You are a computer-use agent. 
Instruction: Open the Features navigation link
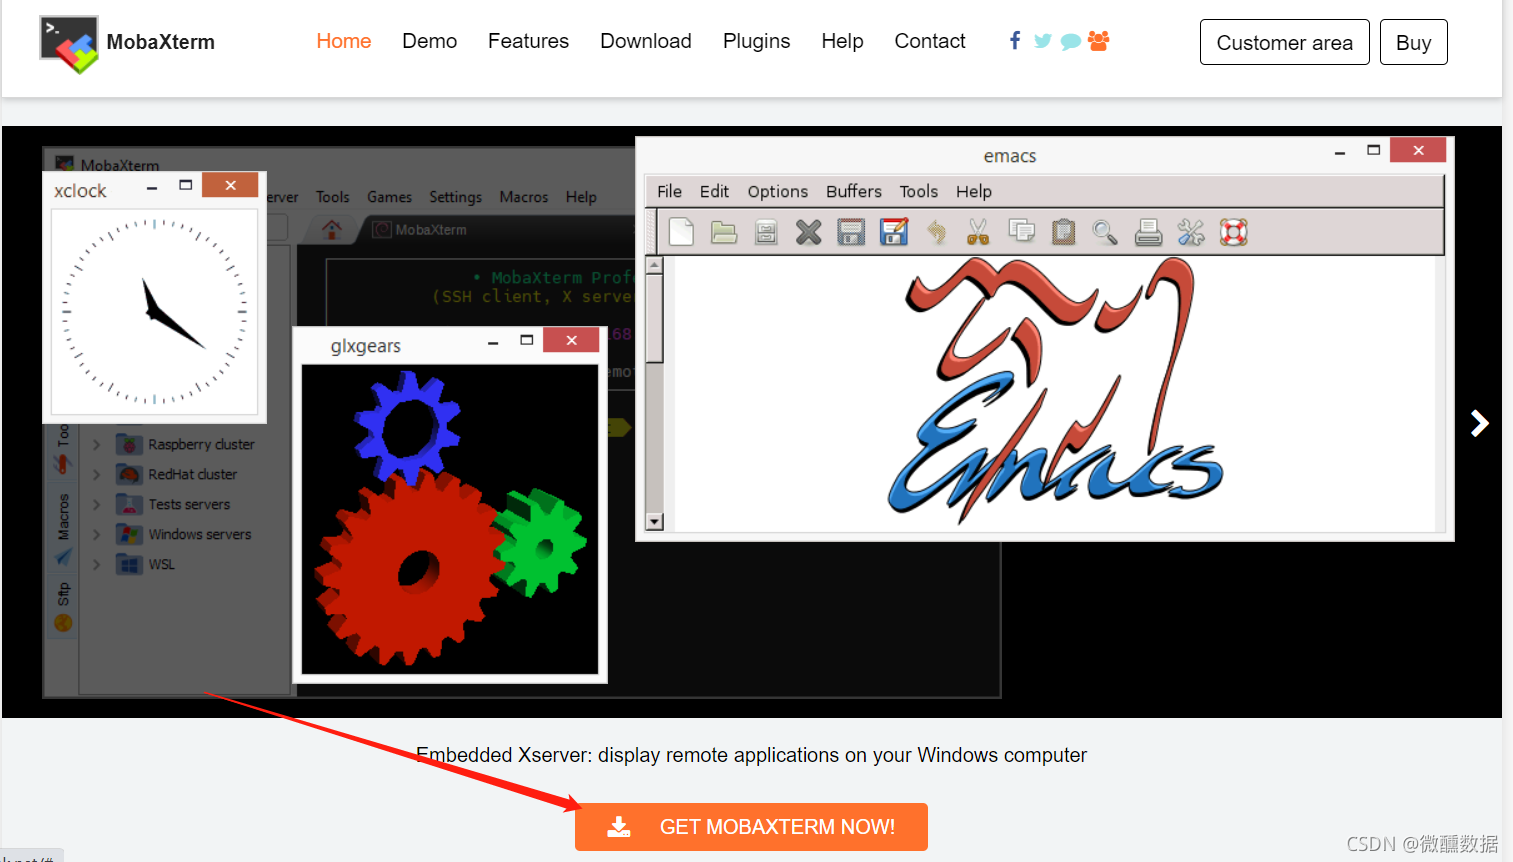click(528, 41)
